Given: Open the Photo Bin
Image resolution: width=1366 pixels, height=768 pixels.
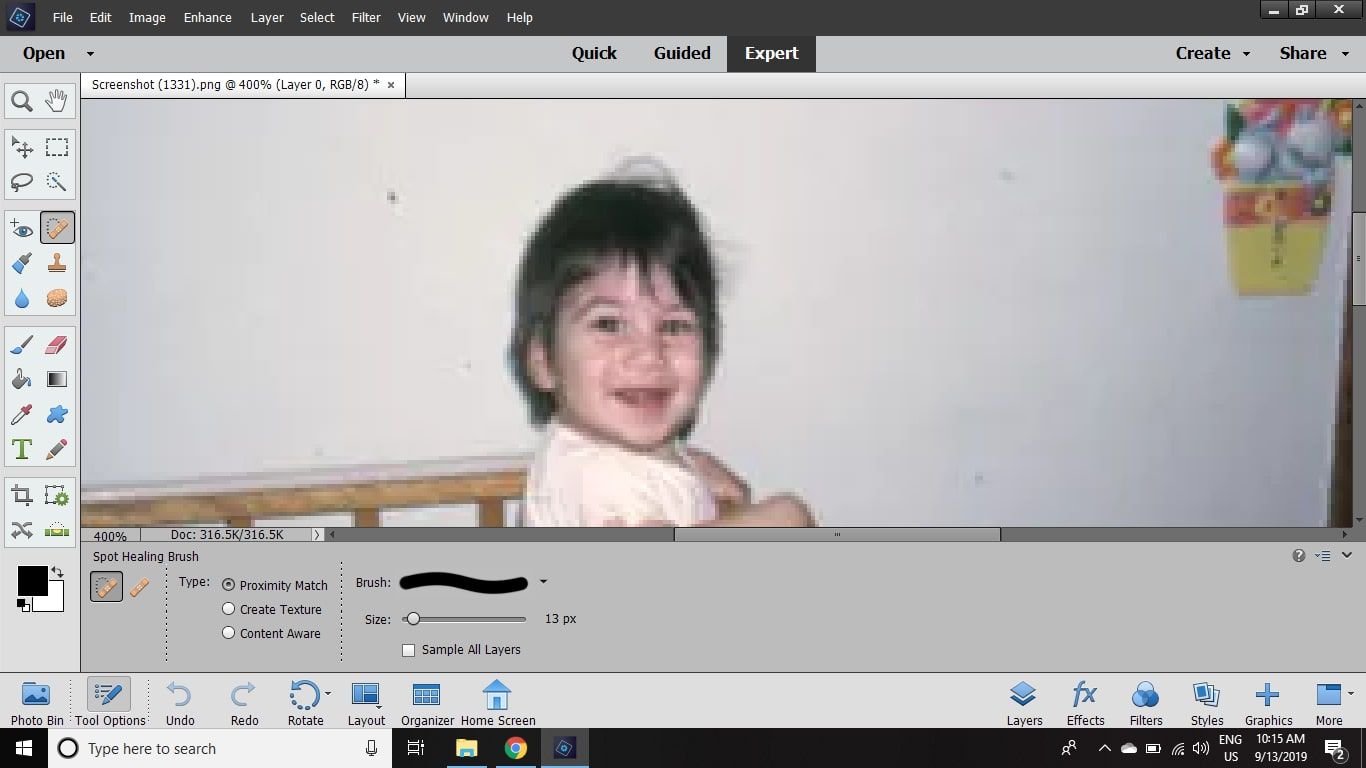Looking at the screenshot, I should point(37,703).
